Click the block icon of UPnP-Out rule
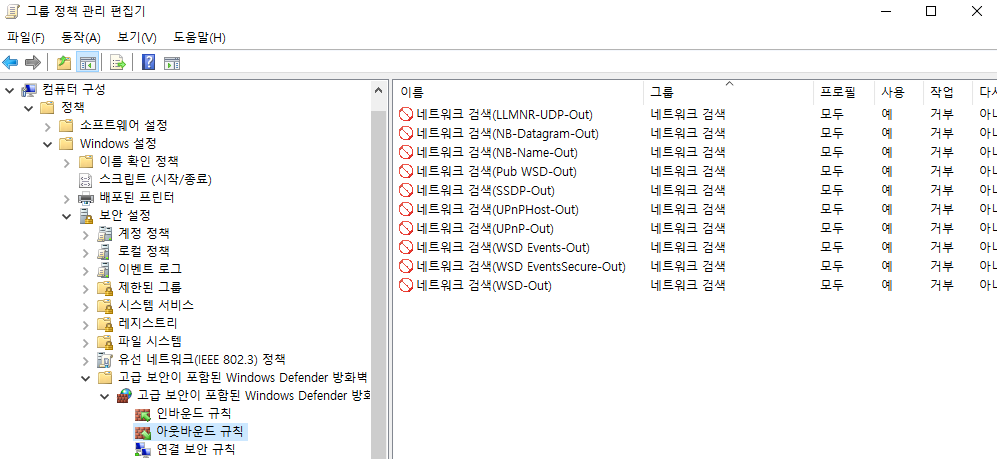997x459 pixels. pos(406,228)
